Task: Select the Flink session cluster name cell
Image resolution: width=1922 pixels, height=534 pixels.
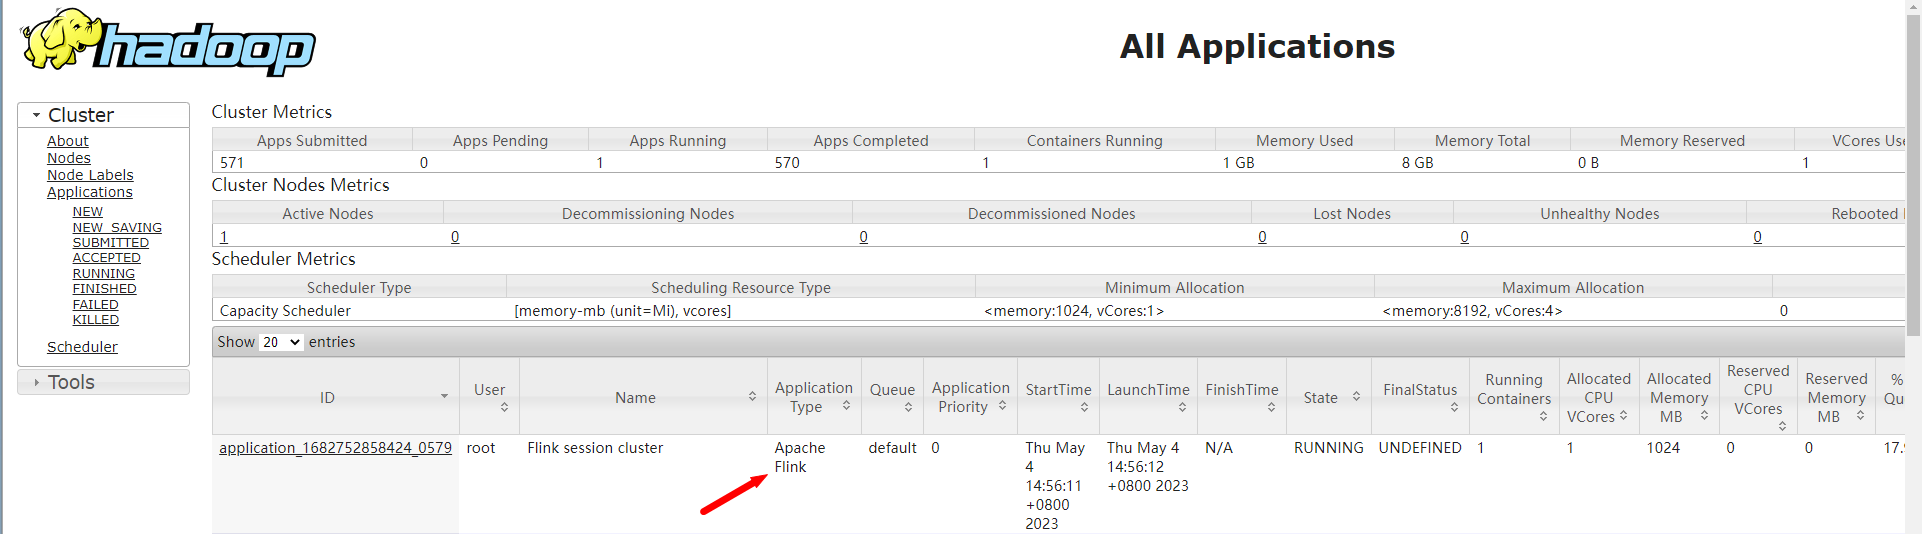Action: 595,448
